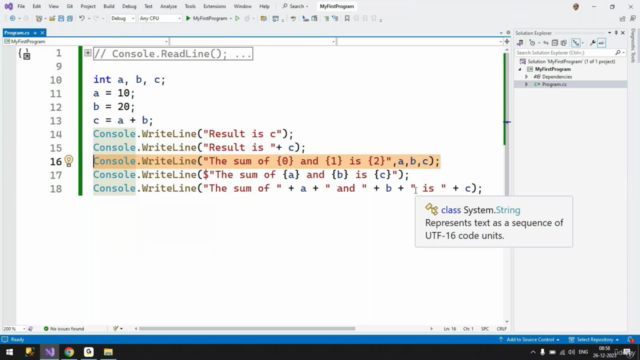640x360 pixels.
Task: Open the View menu
Action: pyautogui.click(x=53, y=6)
